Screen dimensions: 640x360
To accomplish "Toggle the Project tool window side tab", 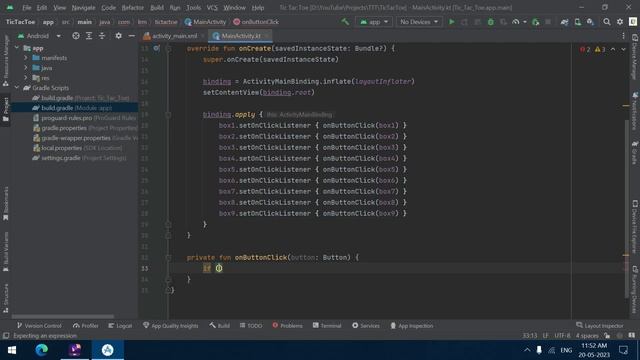I will click(6, 109).
